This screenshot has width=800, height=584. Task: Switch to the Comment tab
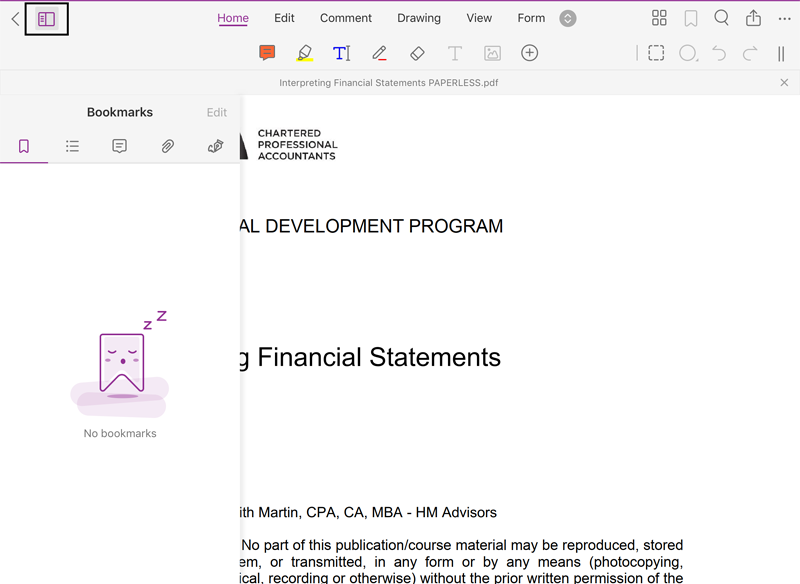[x=346, y=18]
